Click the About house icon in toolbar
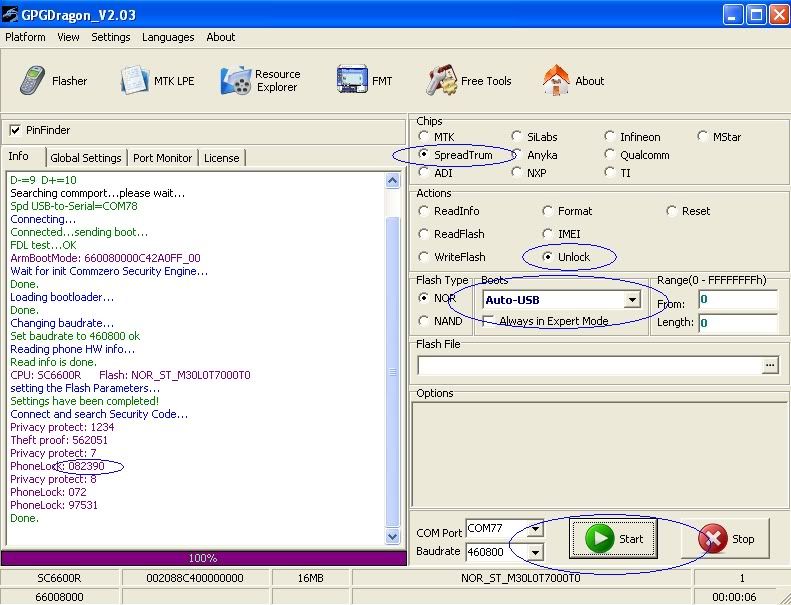Viewport: 791px width, 605px height. [556, 80]
